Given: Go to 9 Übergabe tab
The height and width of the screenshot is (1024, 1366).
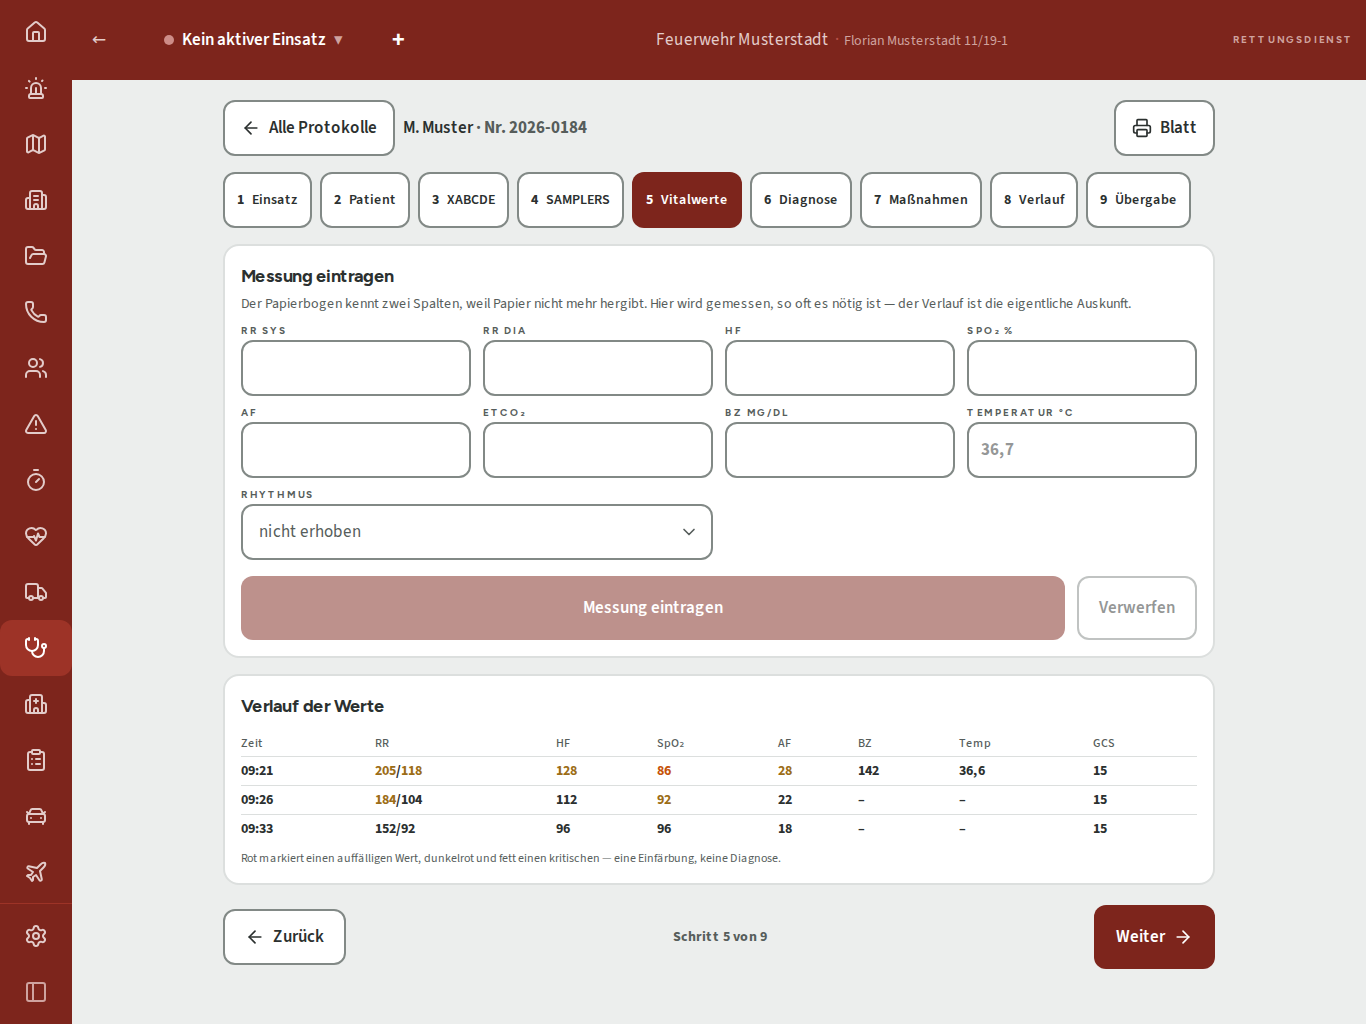Looking at the screenshot, I should [1138, 200].
